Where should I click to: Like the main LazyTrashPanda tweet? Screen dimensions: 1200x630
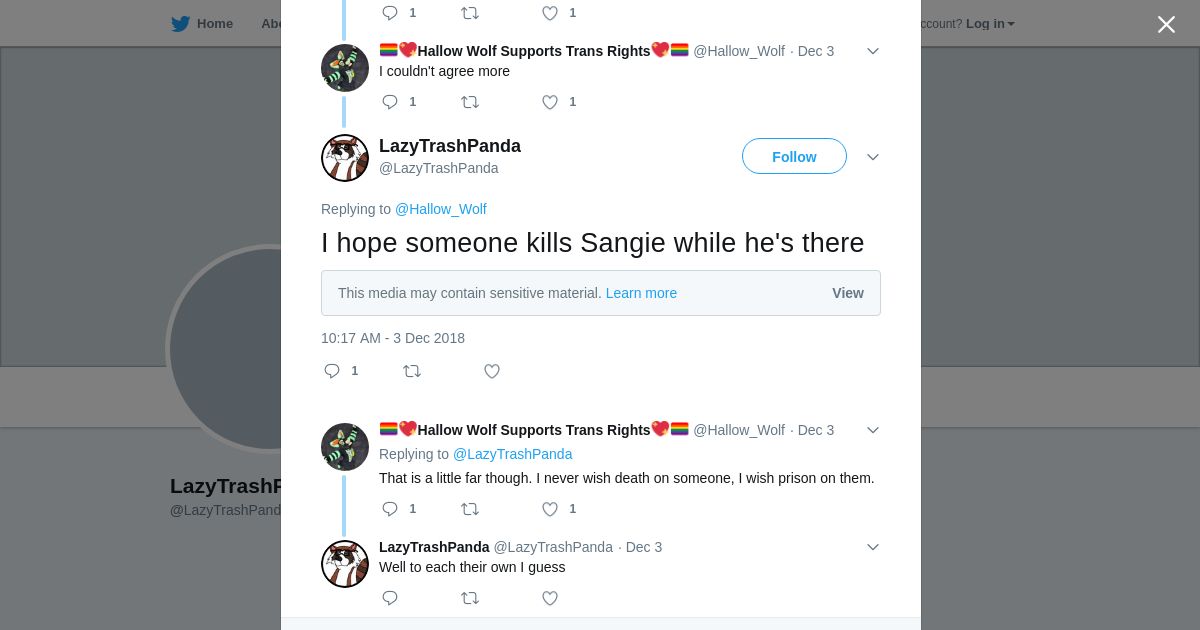click(x=492, y=371)
